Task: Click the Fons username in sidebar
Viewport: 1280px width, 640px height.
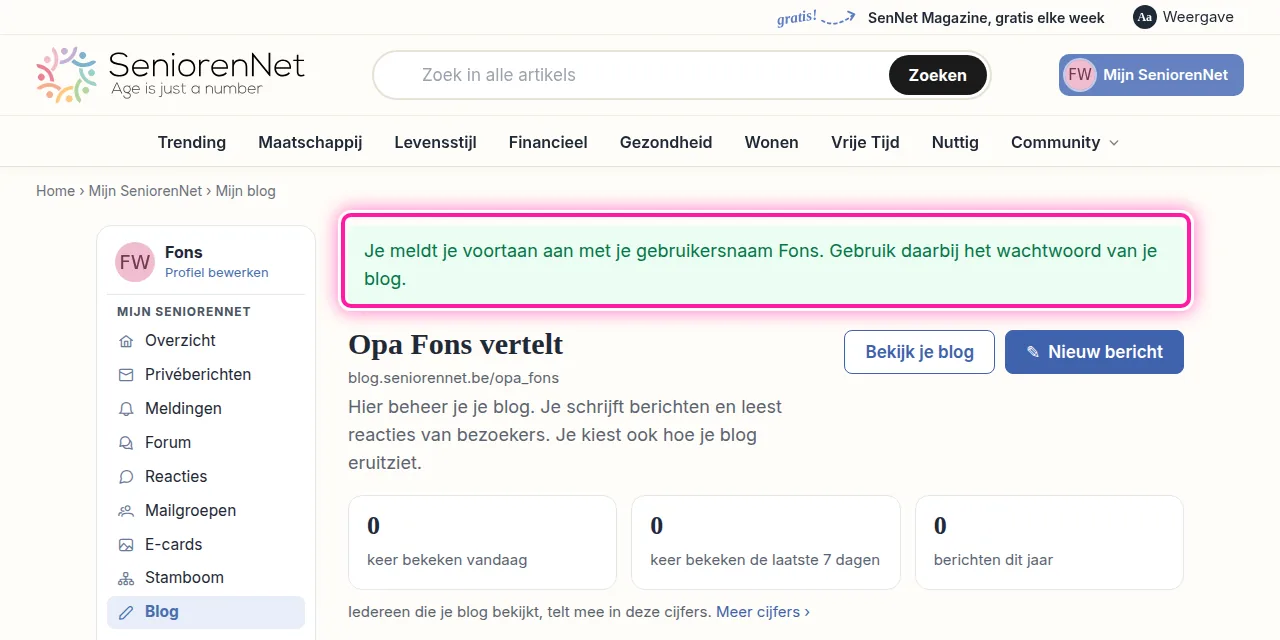Action: pyautogui.click(x=184, y=252)
